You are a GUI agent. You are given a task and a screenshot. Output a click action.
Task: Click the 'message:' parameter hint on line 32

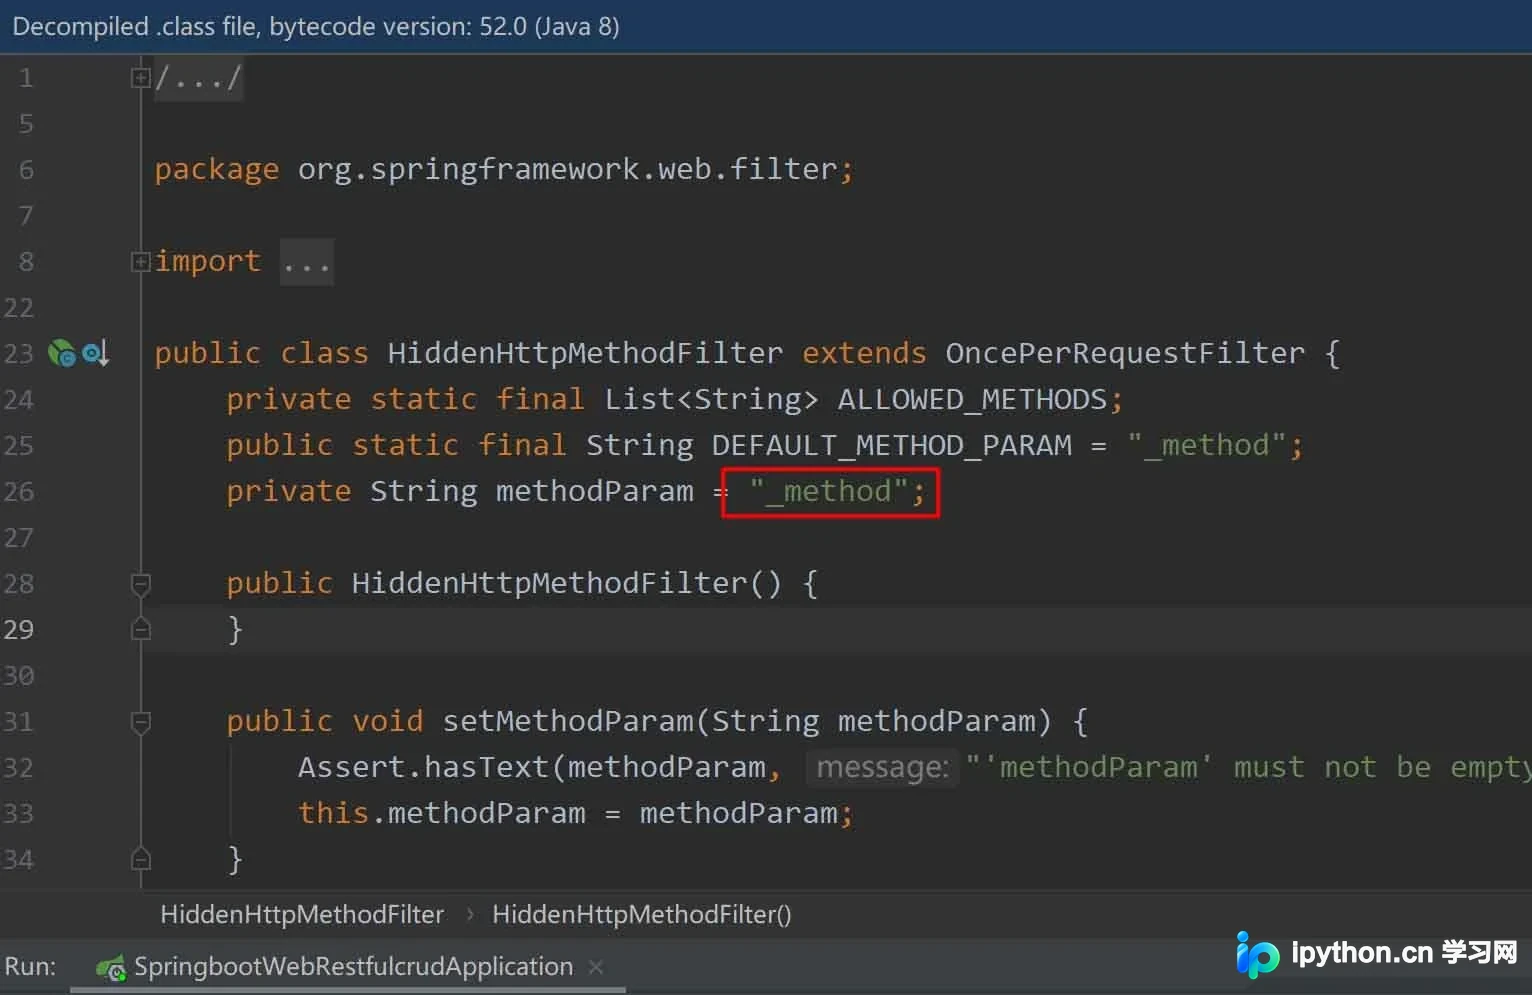point(882,768)
